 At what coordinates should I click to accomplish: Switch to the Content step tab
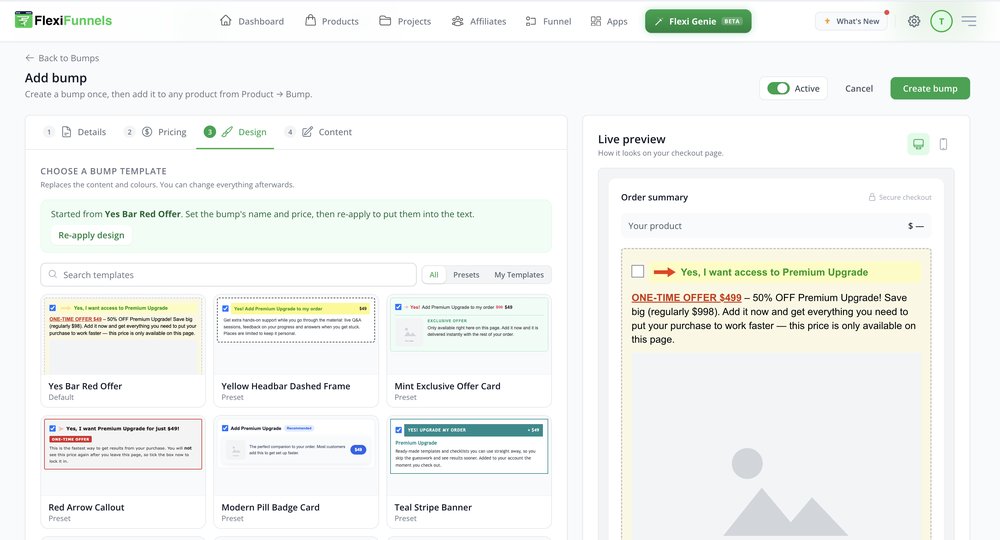click(318, 132)
